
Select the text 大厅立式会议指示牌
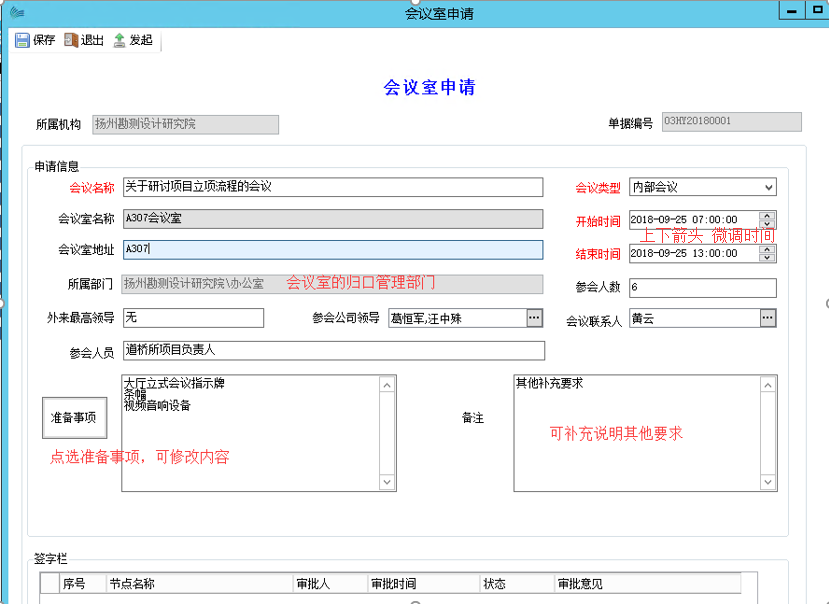coord(174,383)
